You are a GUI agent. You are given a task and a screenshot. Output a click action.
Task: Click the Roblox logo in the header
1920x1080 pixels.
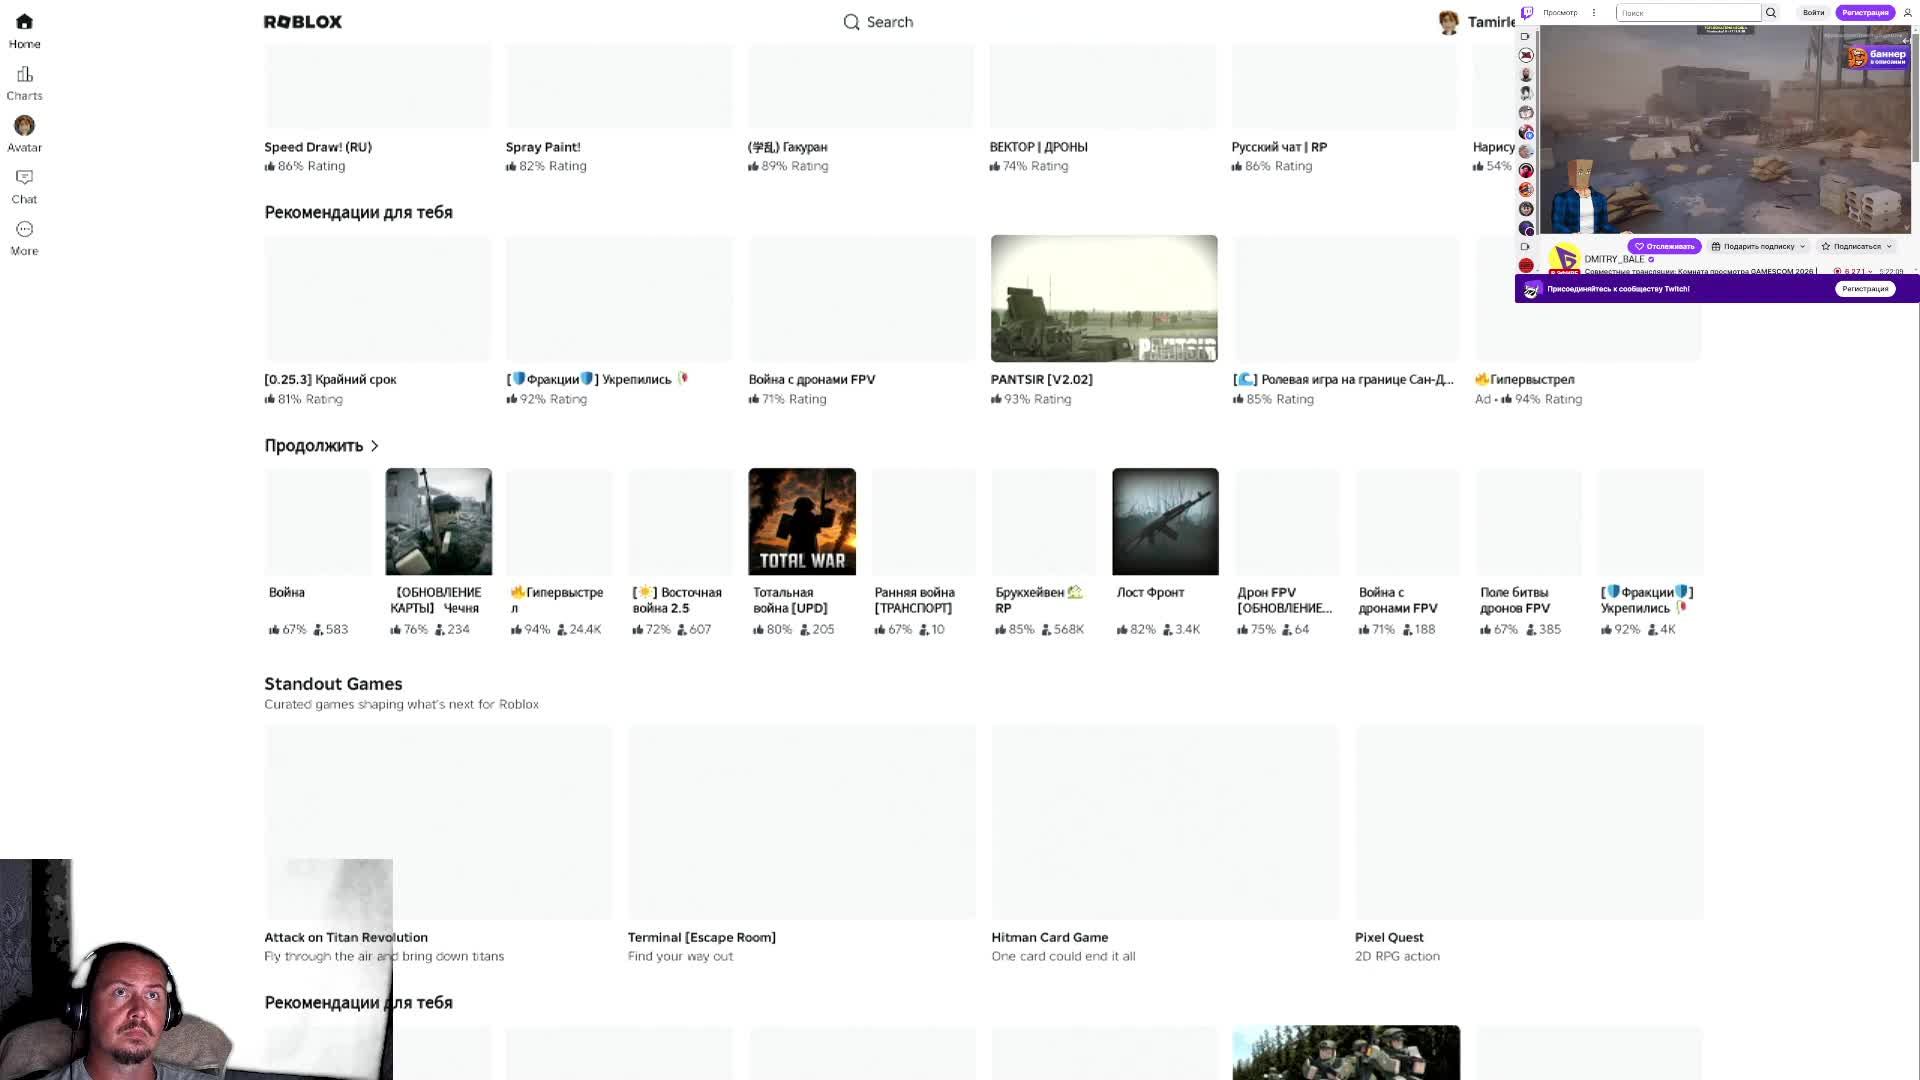tap(303, 22)
